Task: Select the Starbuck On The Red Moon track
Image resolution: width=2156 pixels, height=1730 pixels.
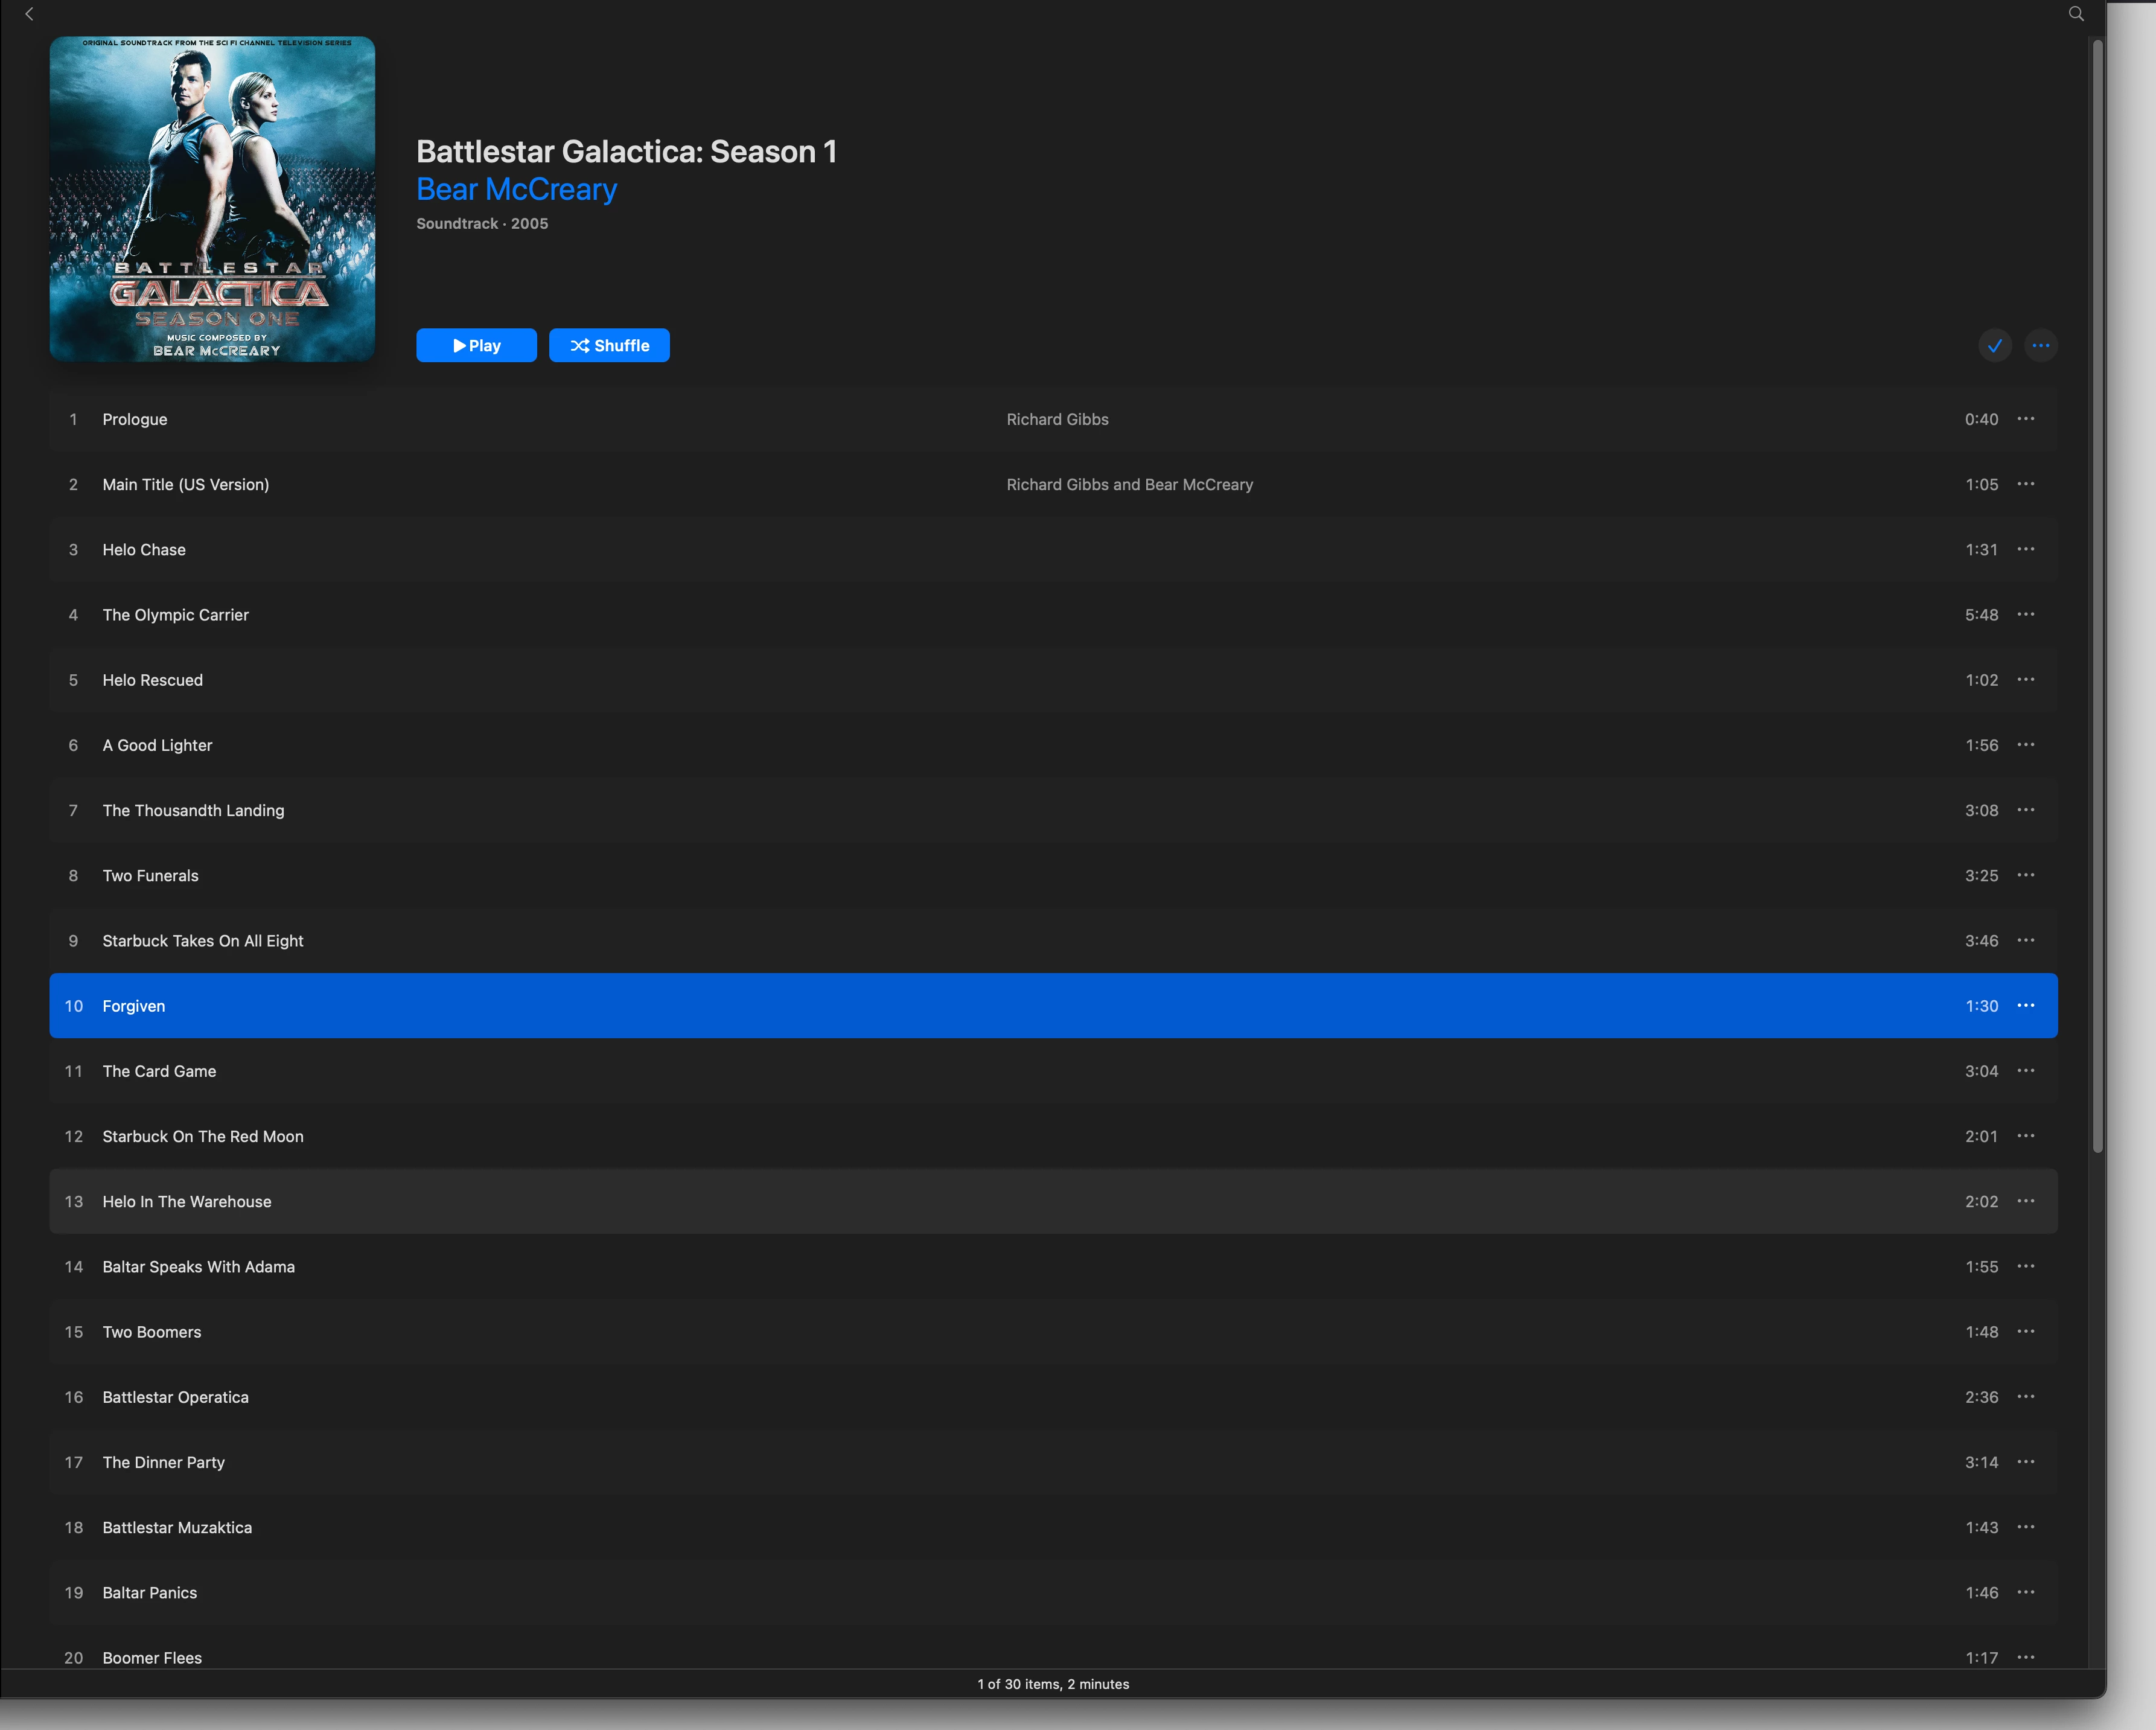Action: (x=203, y=1137)
